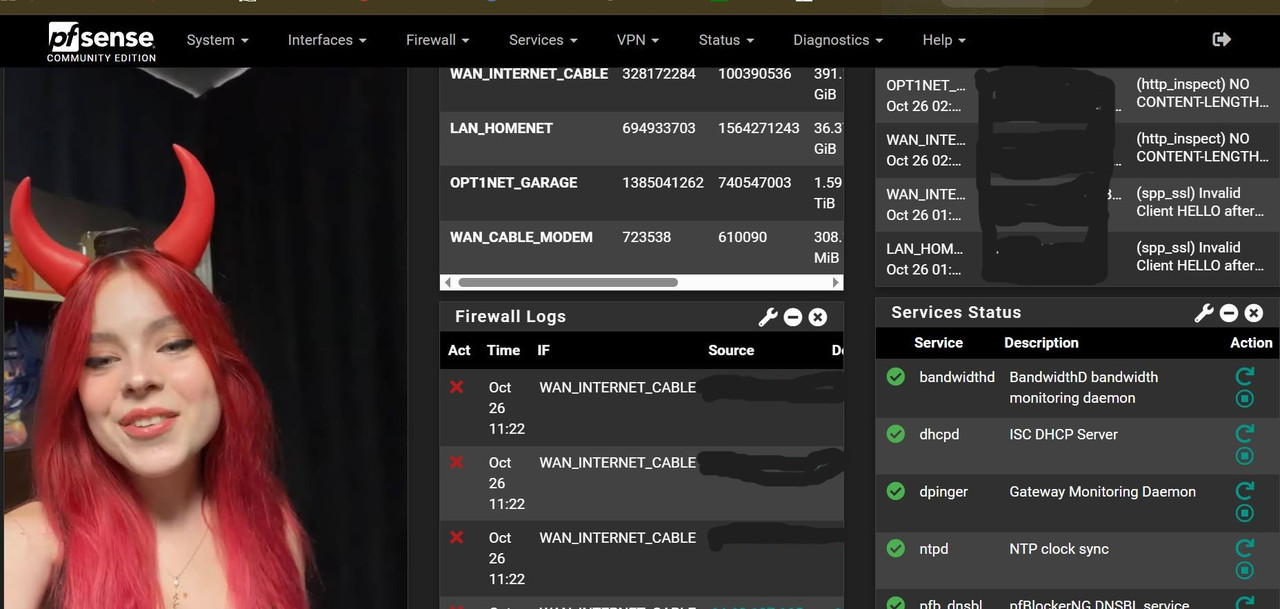Click the spp_ssl Invalid Client HELLO alert in LAN_HOM row
This screenshot has height=609, width=1280.
tap(1200, 256)
